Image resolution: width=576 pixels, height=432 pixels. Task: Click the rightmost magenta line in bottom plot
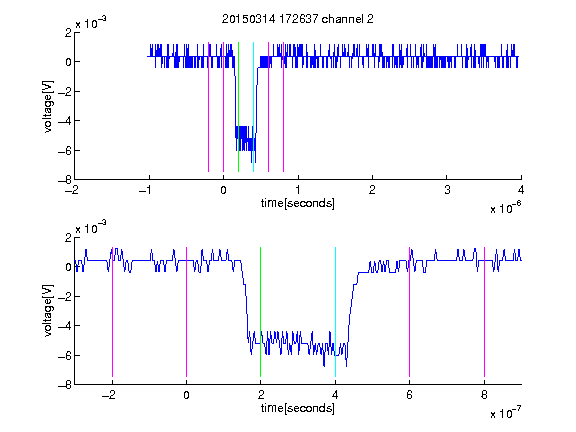(484, 312)
